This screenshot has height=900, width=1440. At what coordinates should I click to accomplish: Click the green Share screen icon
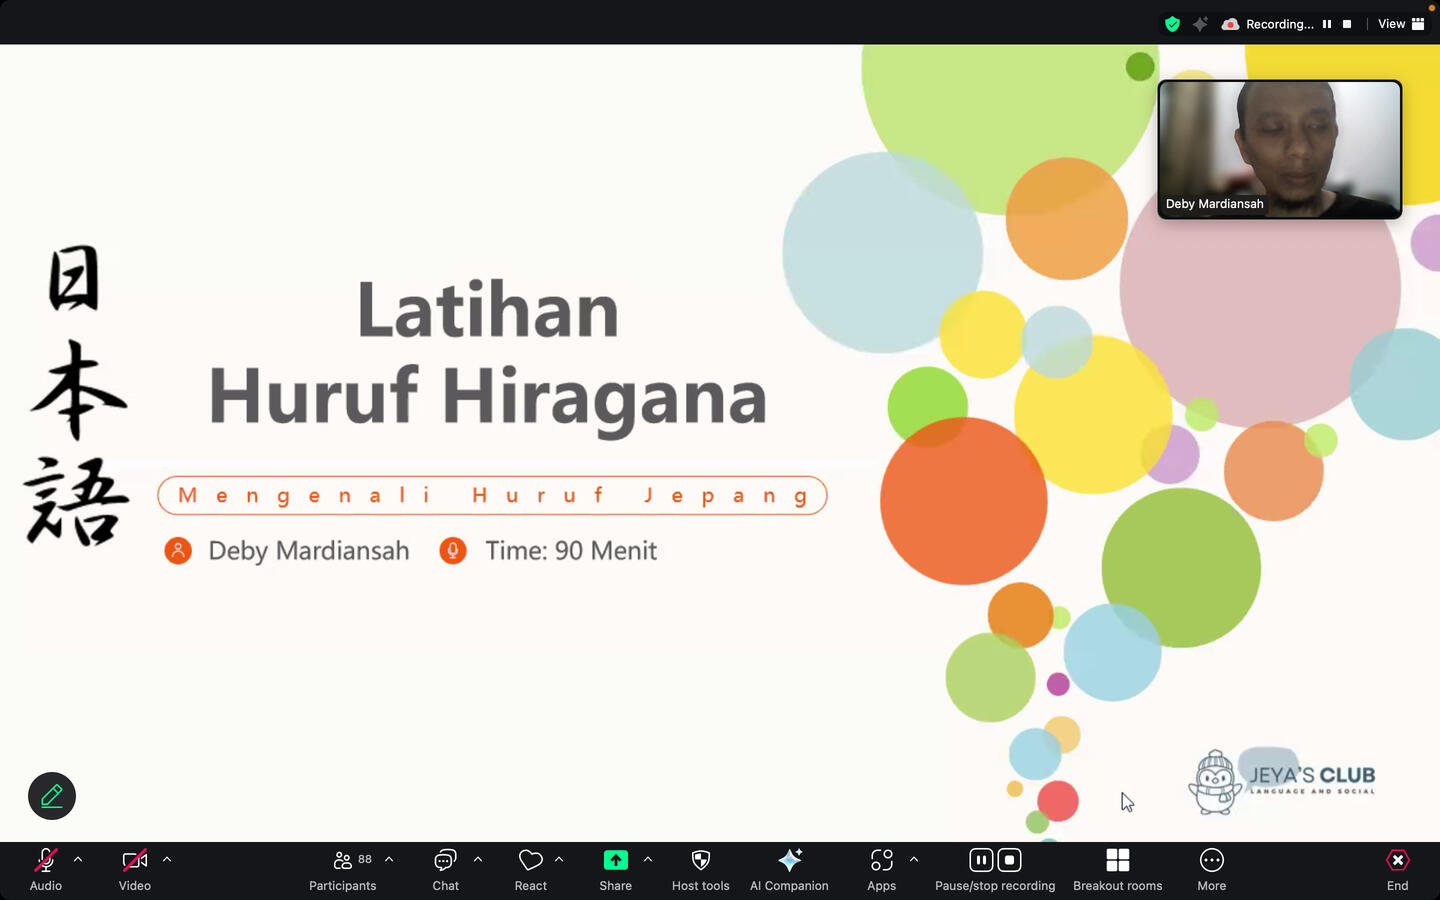pos(615,861)
